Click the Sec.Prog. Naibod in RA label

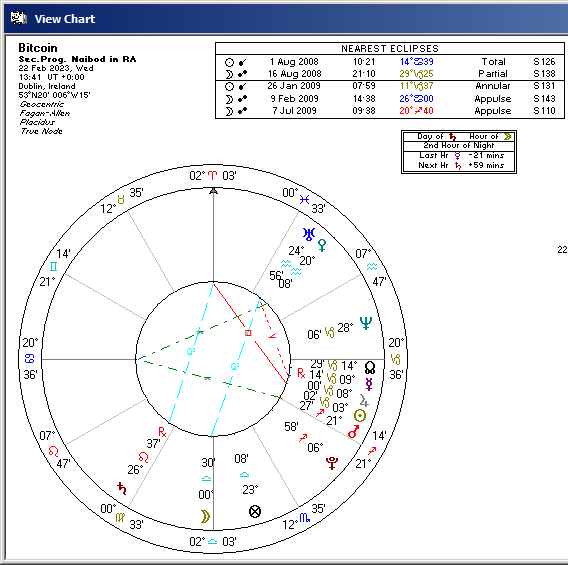[x=77, y=59]
